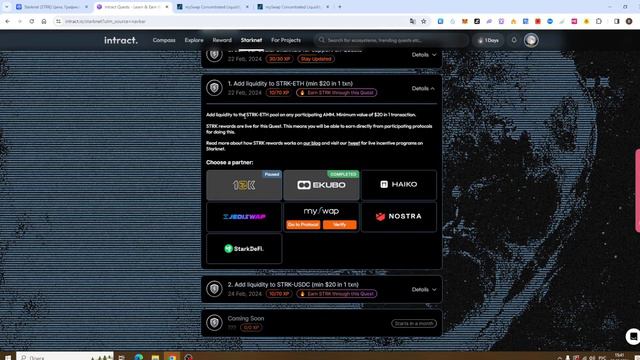640x360 pixels.
Task: Click the Windows taskbar search box
Action: [65, 357]
